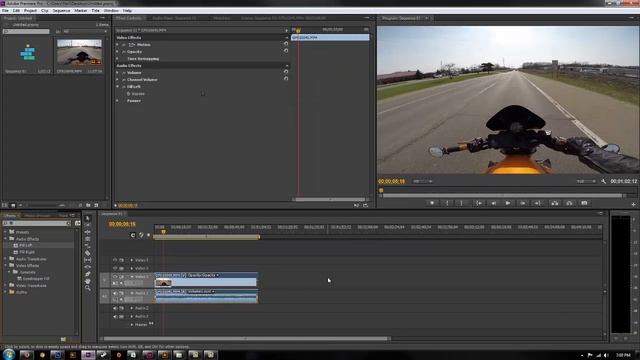The width and height of the screenshot is (640, 360).
Task: Toggle the Fill Left bypass checkbox
Action: pos(203,94)
